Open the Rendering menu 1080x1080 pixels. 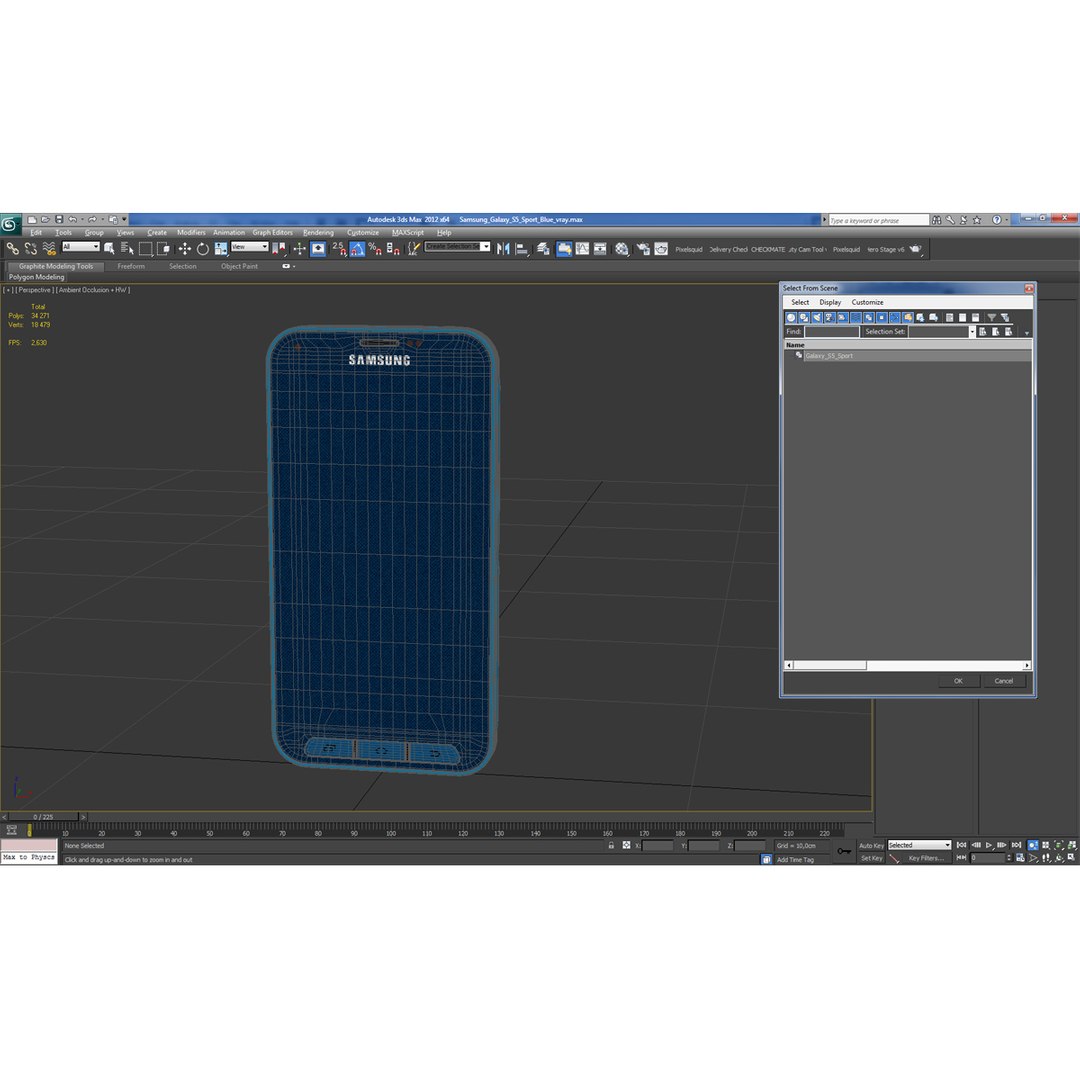pos(318,233)
